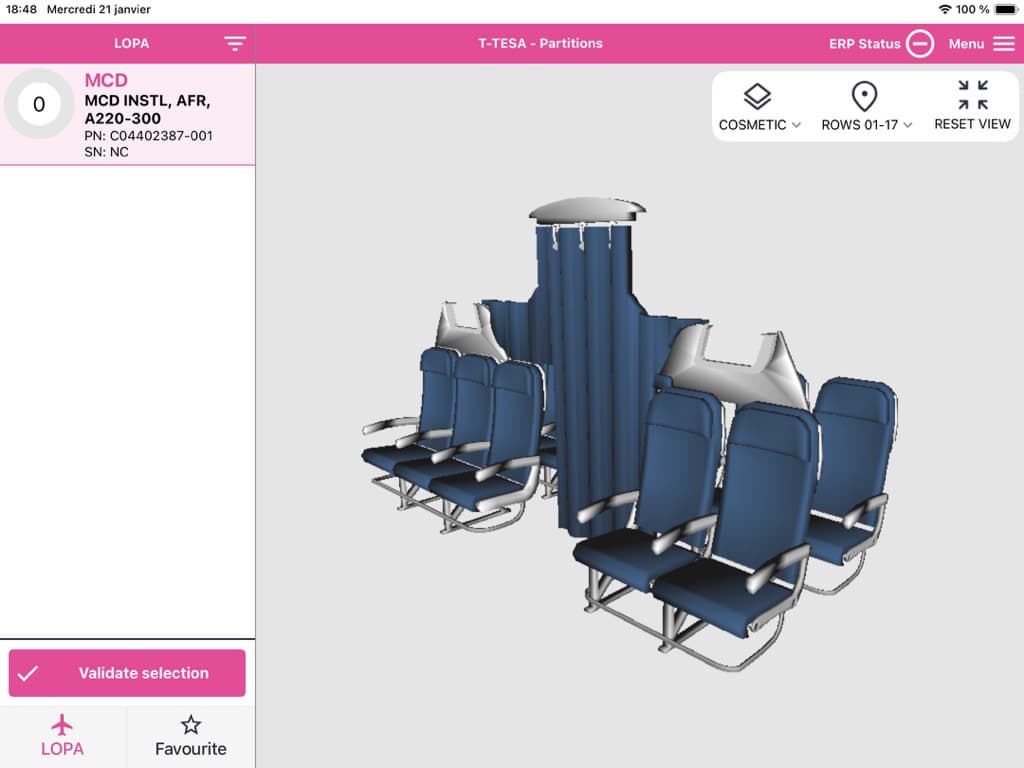Tap the location pin icon for rows
Screen dimensions: 1024x768
coord(864,97)
